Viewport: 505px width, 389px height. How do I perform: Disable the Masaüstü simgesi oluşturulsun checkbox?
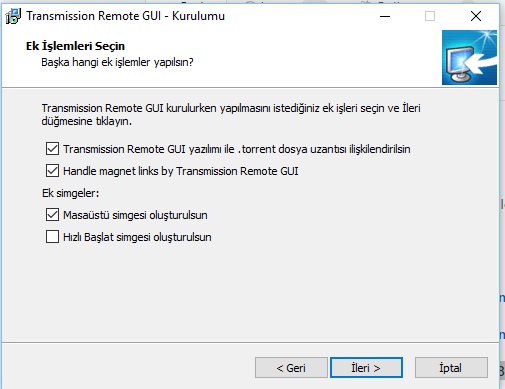52,215
